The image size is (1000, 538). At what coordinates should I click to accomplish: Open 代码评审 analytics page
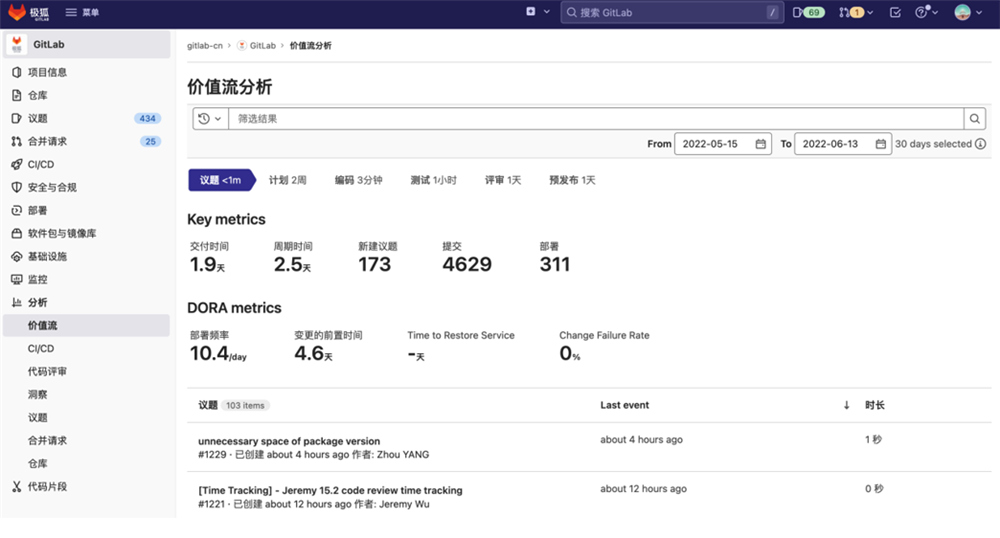[47, 372]
